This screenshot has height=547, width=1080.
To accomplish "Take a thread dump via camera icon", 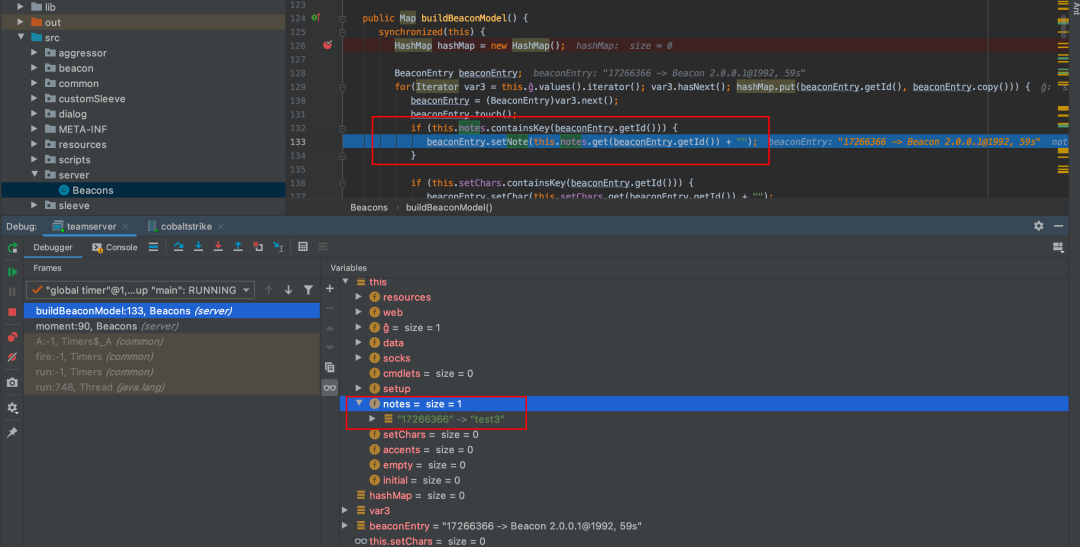I will (x=12, y=382).
